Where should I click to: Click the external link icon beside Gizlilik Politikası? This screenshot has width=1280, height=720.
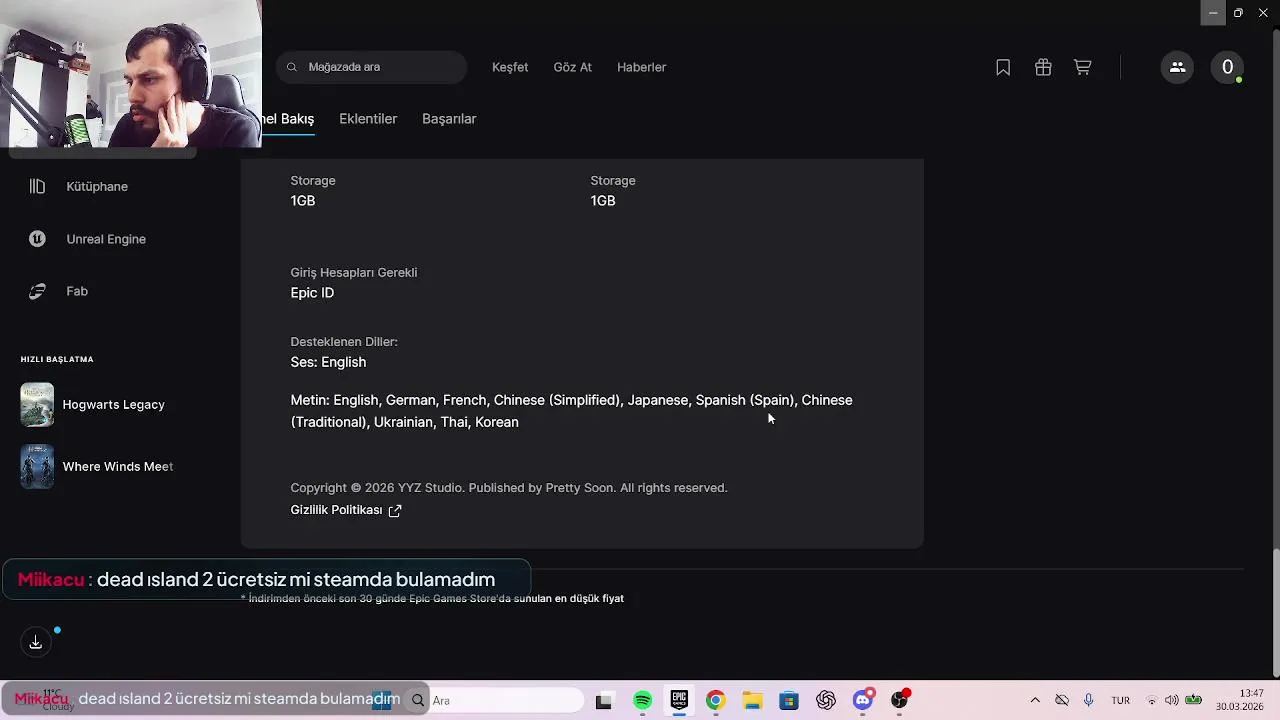pos(395,510)
